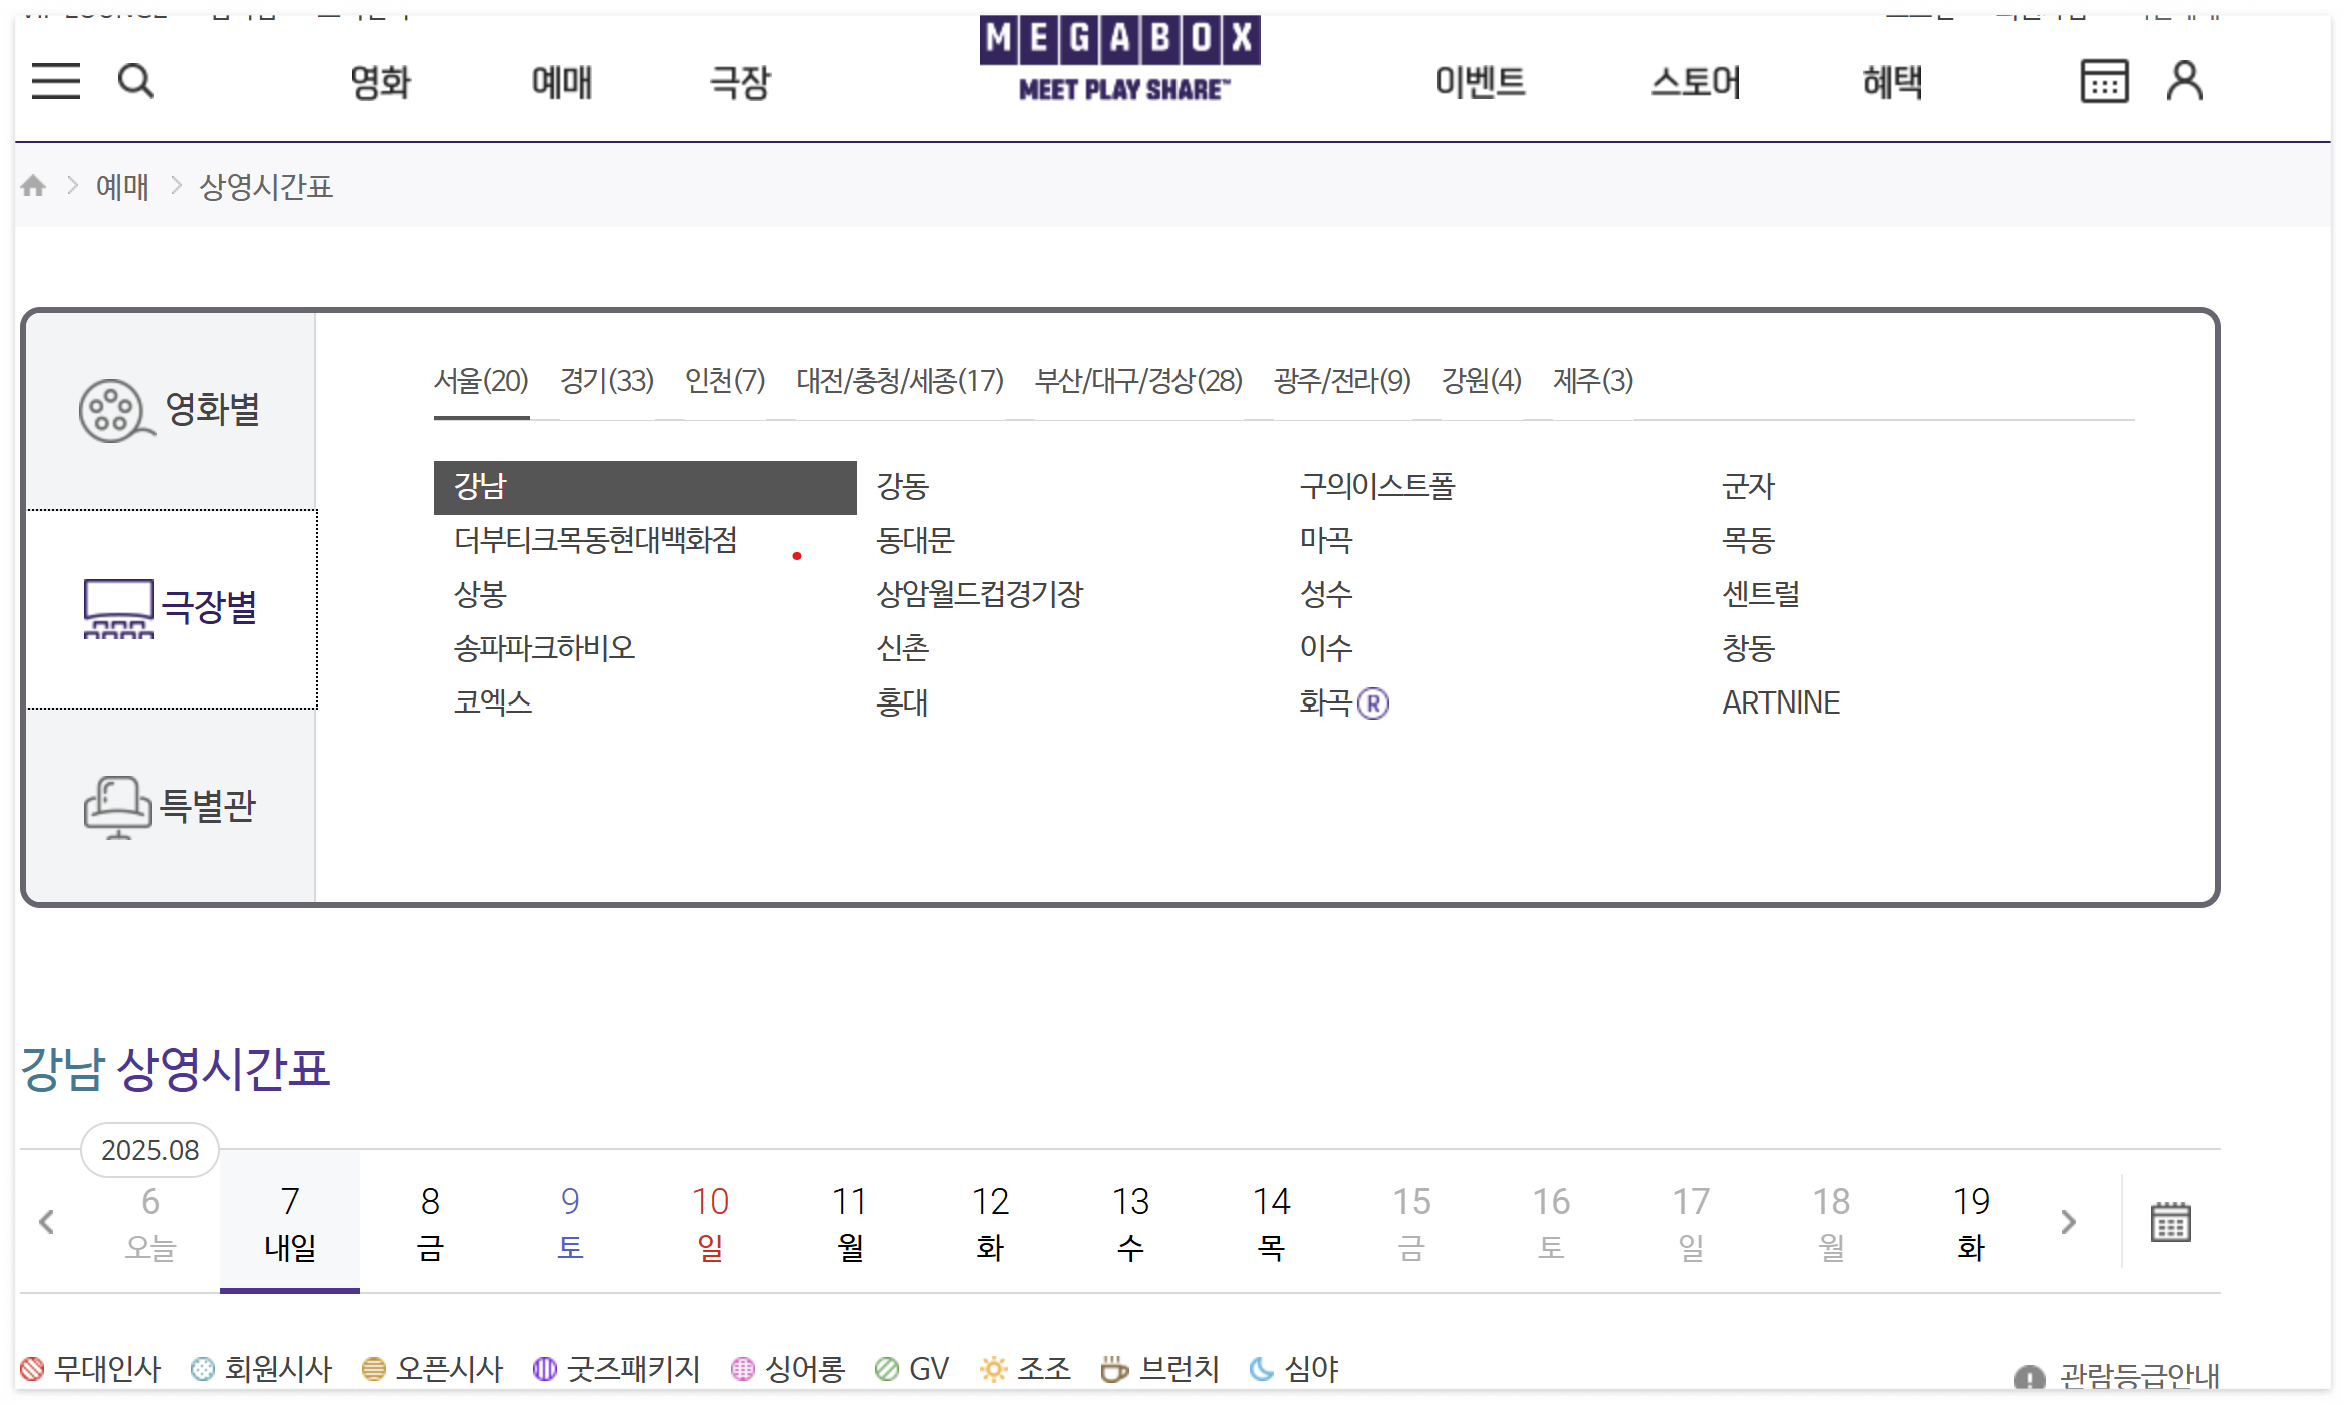Show next dates with right chevron

2068,1222
